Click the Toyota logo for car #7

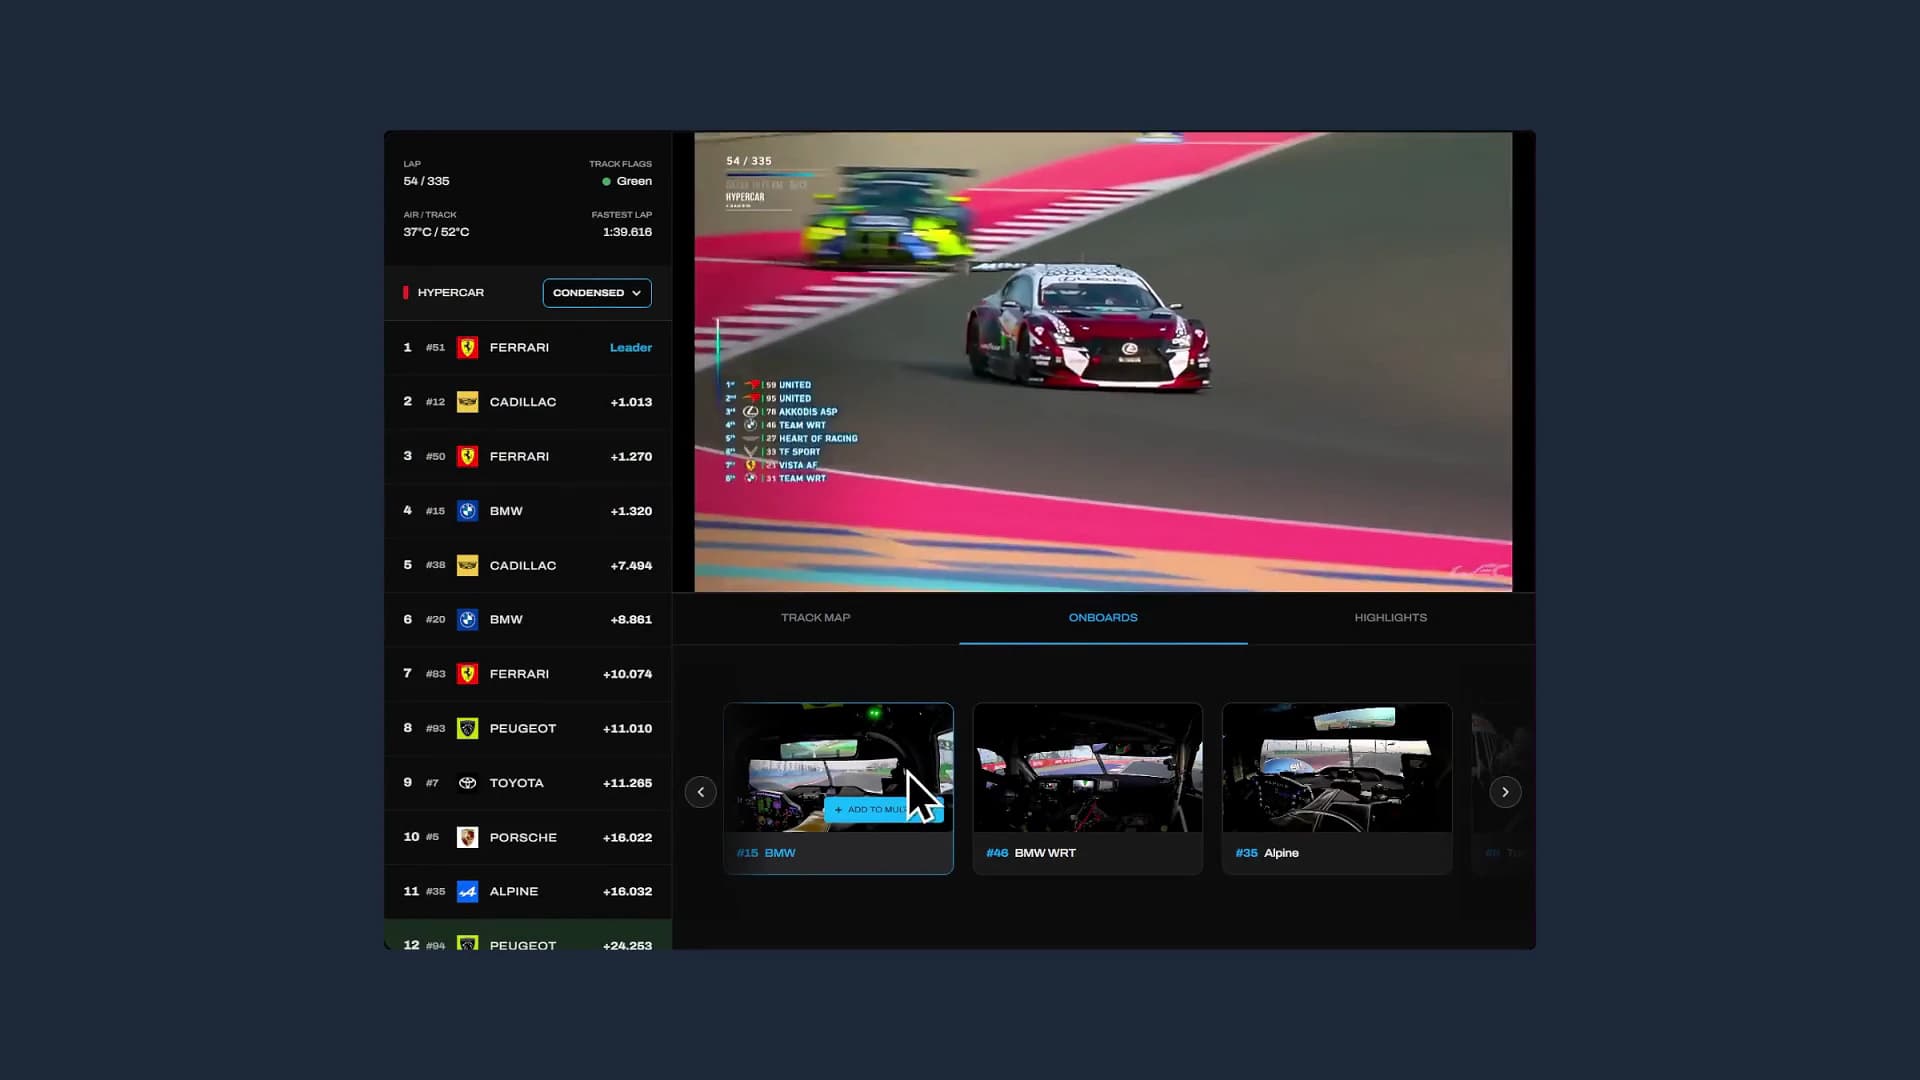(467, 783)
